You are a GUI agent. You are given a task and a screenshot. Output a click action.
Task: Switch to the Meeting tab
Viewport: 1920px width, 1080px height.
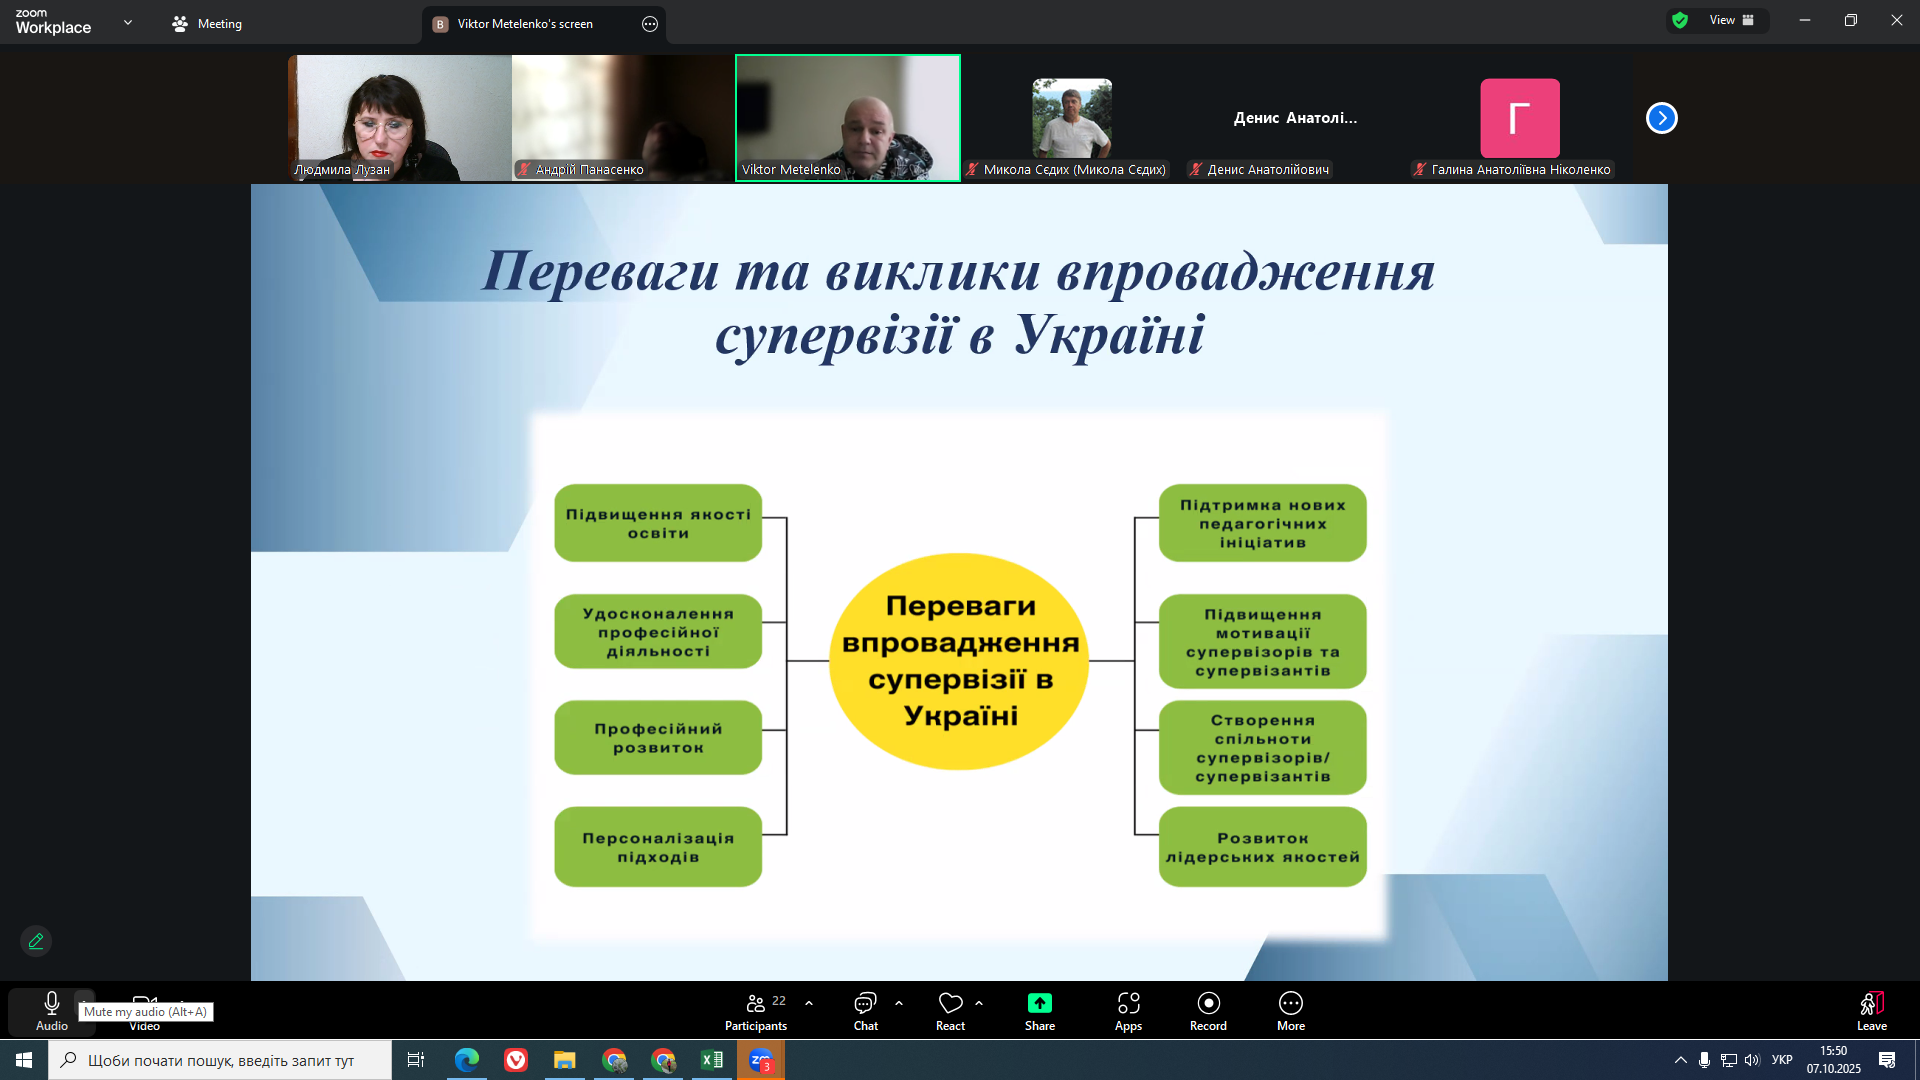tap(207, 24)
